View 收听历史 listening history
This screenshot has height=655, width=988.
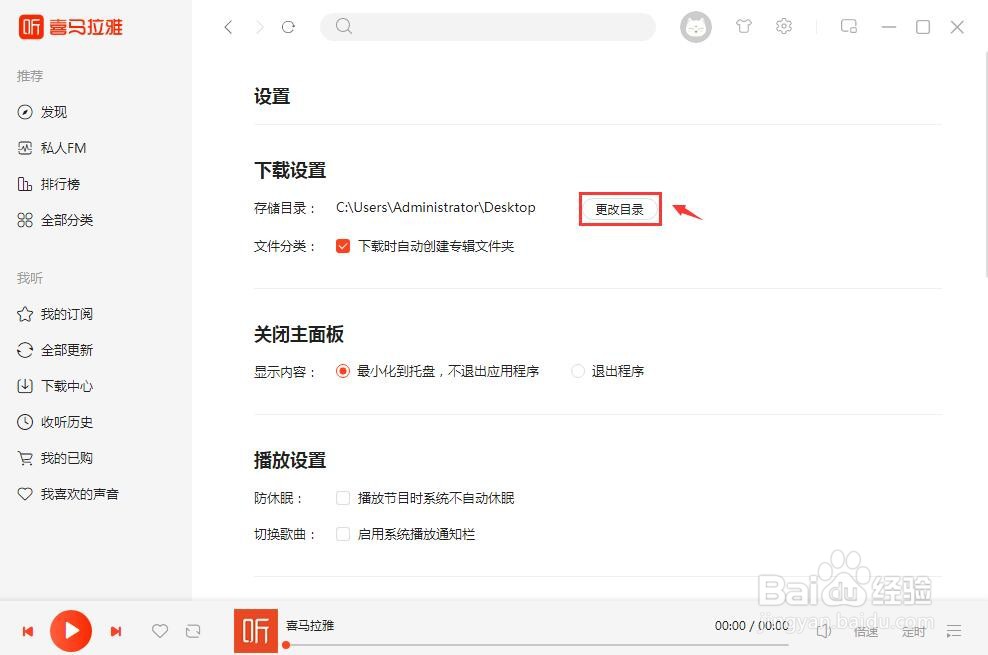[x=66, y=422]
